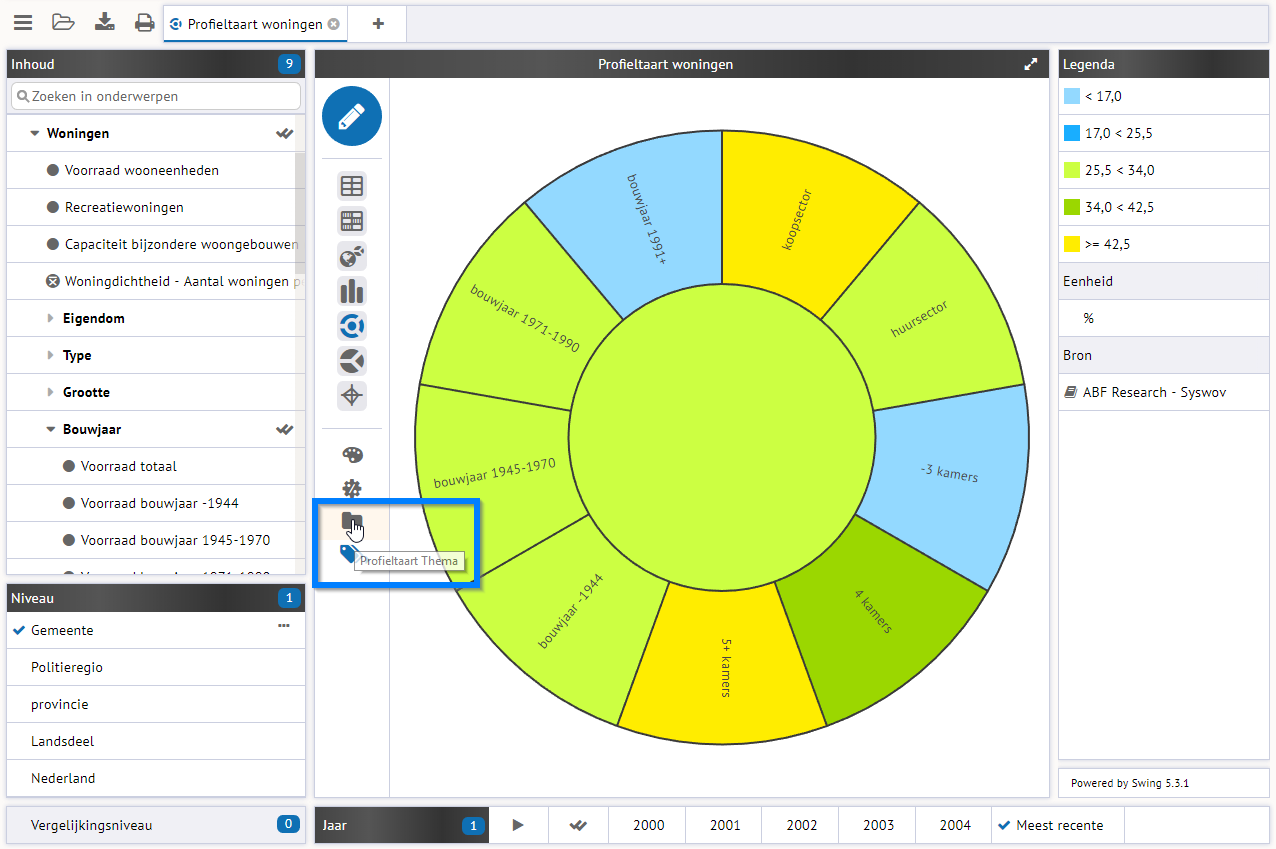The image size is (1276, 849).
Task: Toggle the Gemeente level
Action: (156, 630)
